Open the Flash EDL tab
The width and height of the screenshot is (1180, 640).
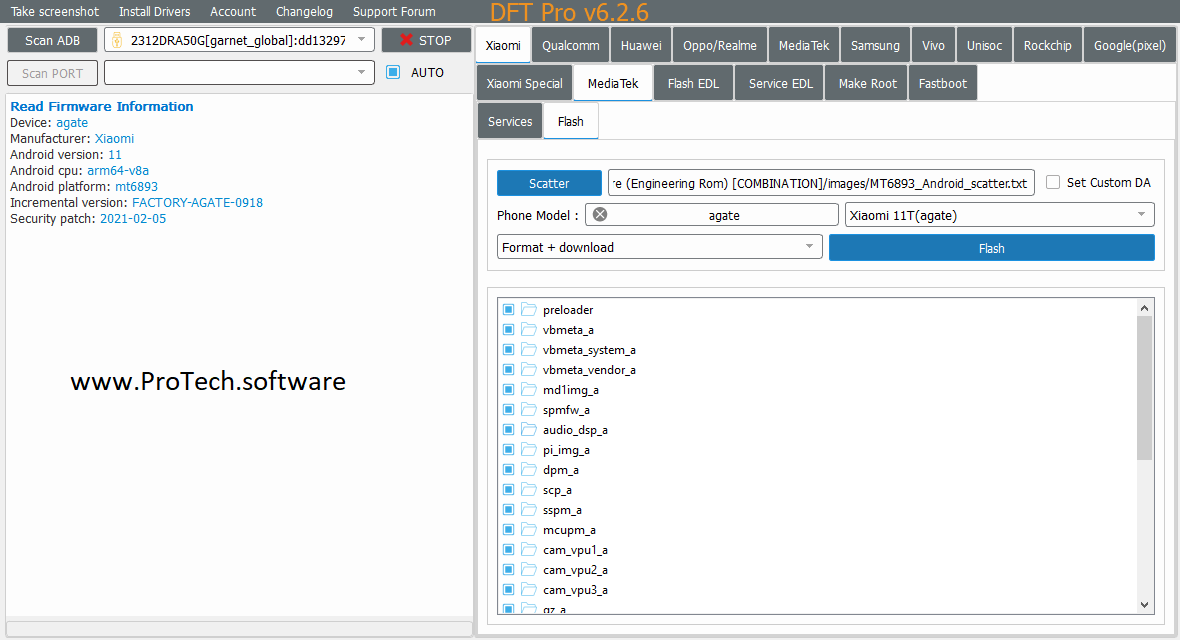pos(693,84)
